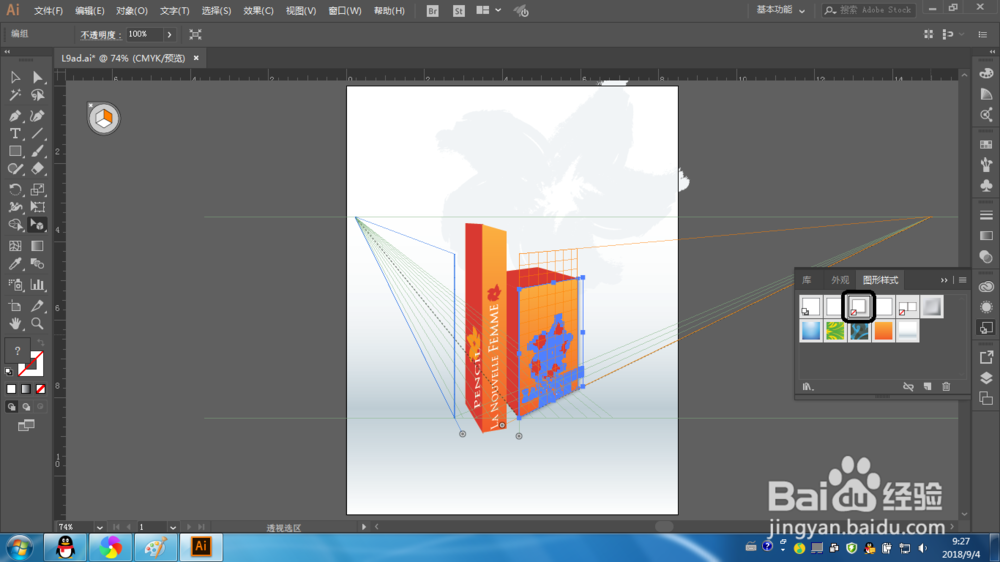Expand the arrange documents dropdown

(x=497, y=10)
